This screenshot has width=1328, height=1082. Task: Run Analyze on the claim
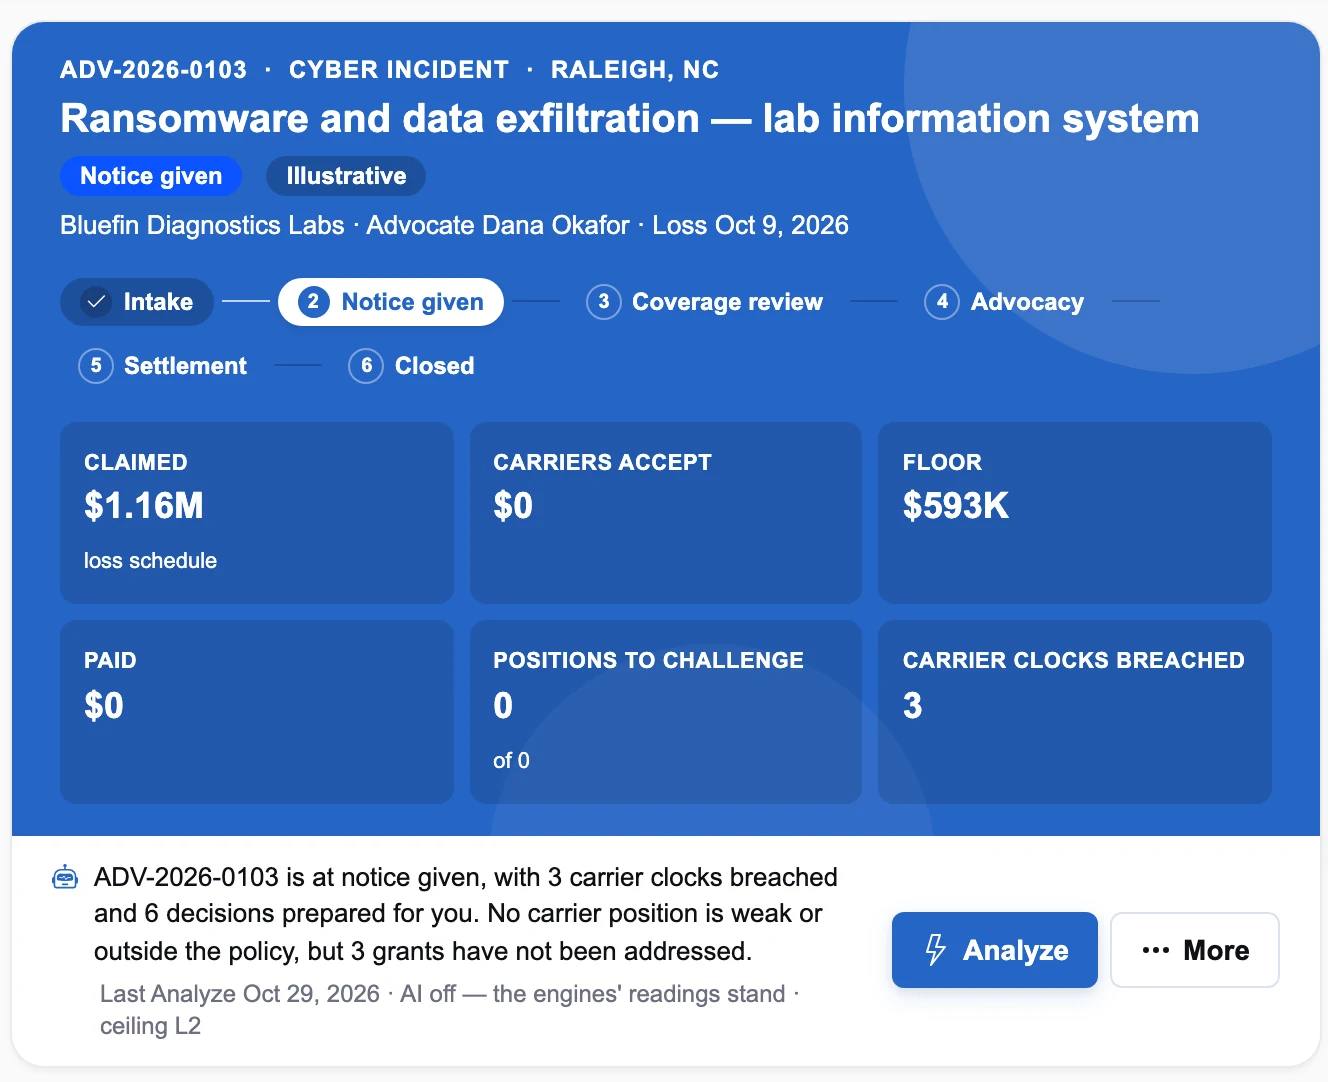pos(995,950)
